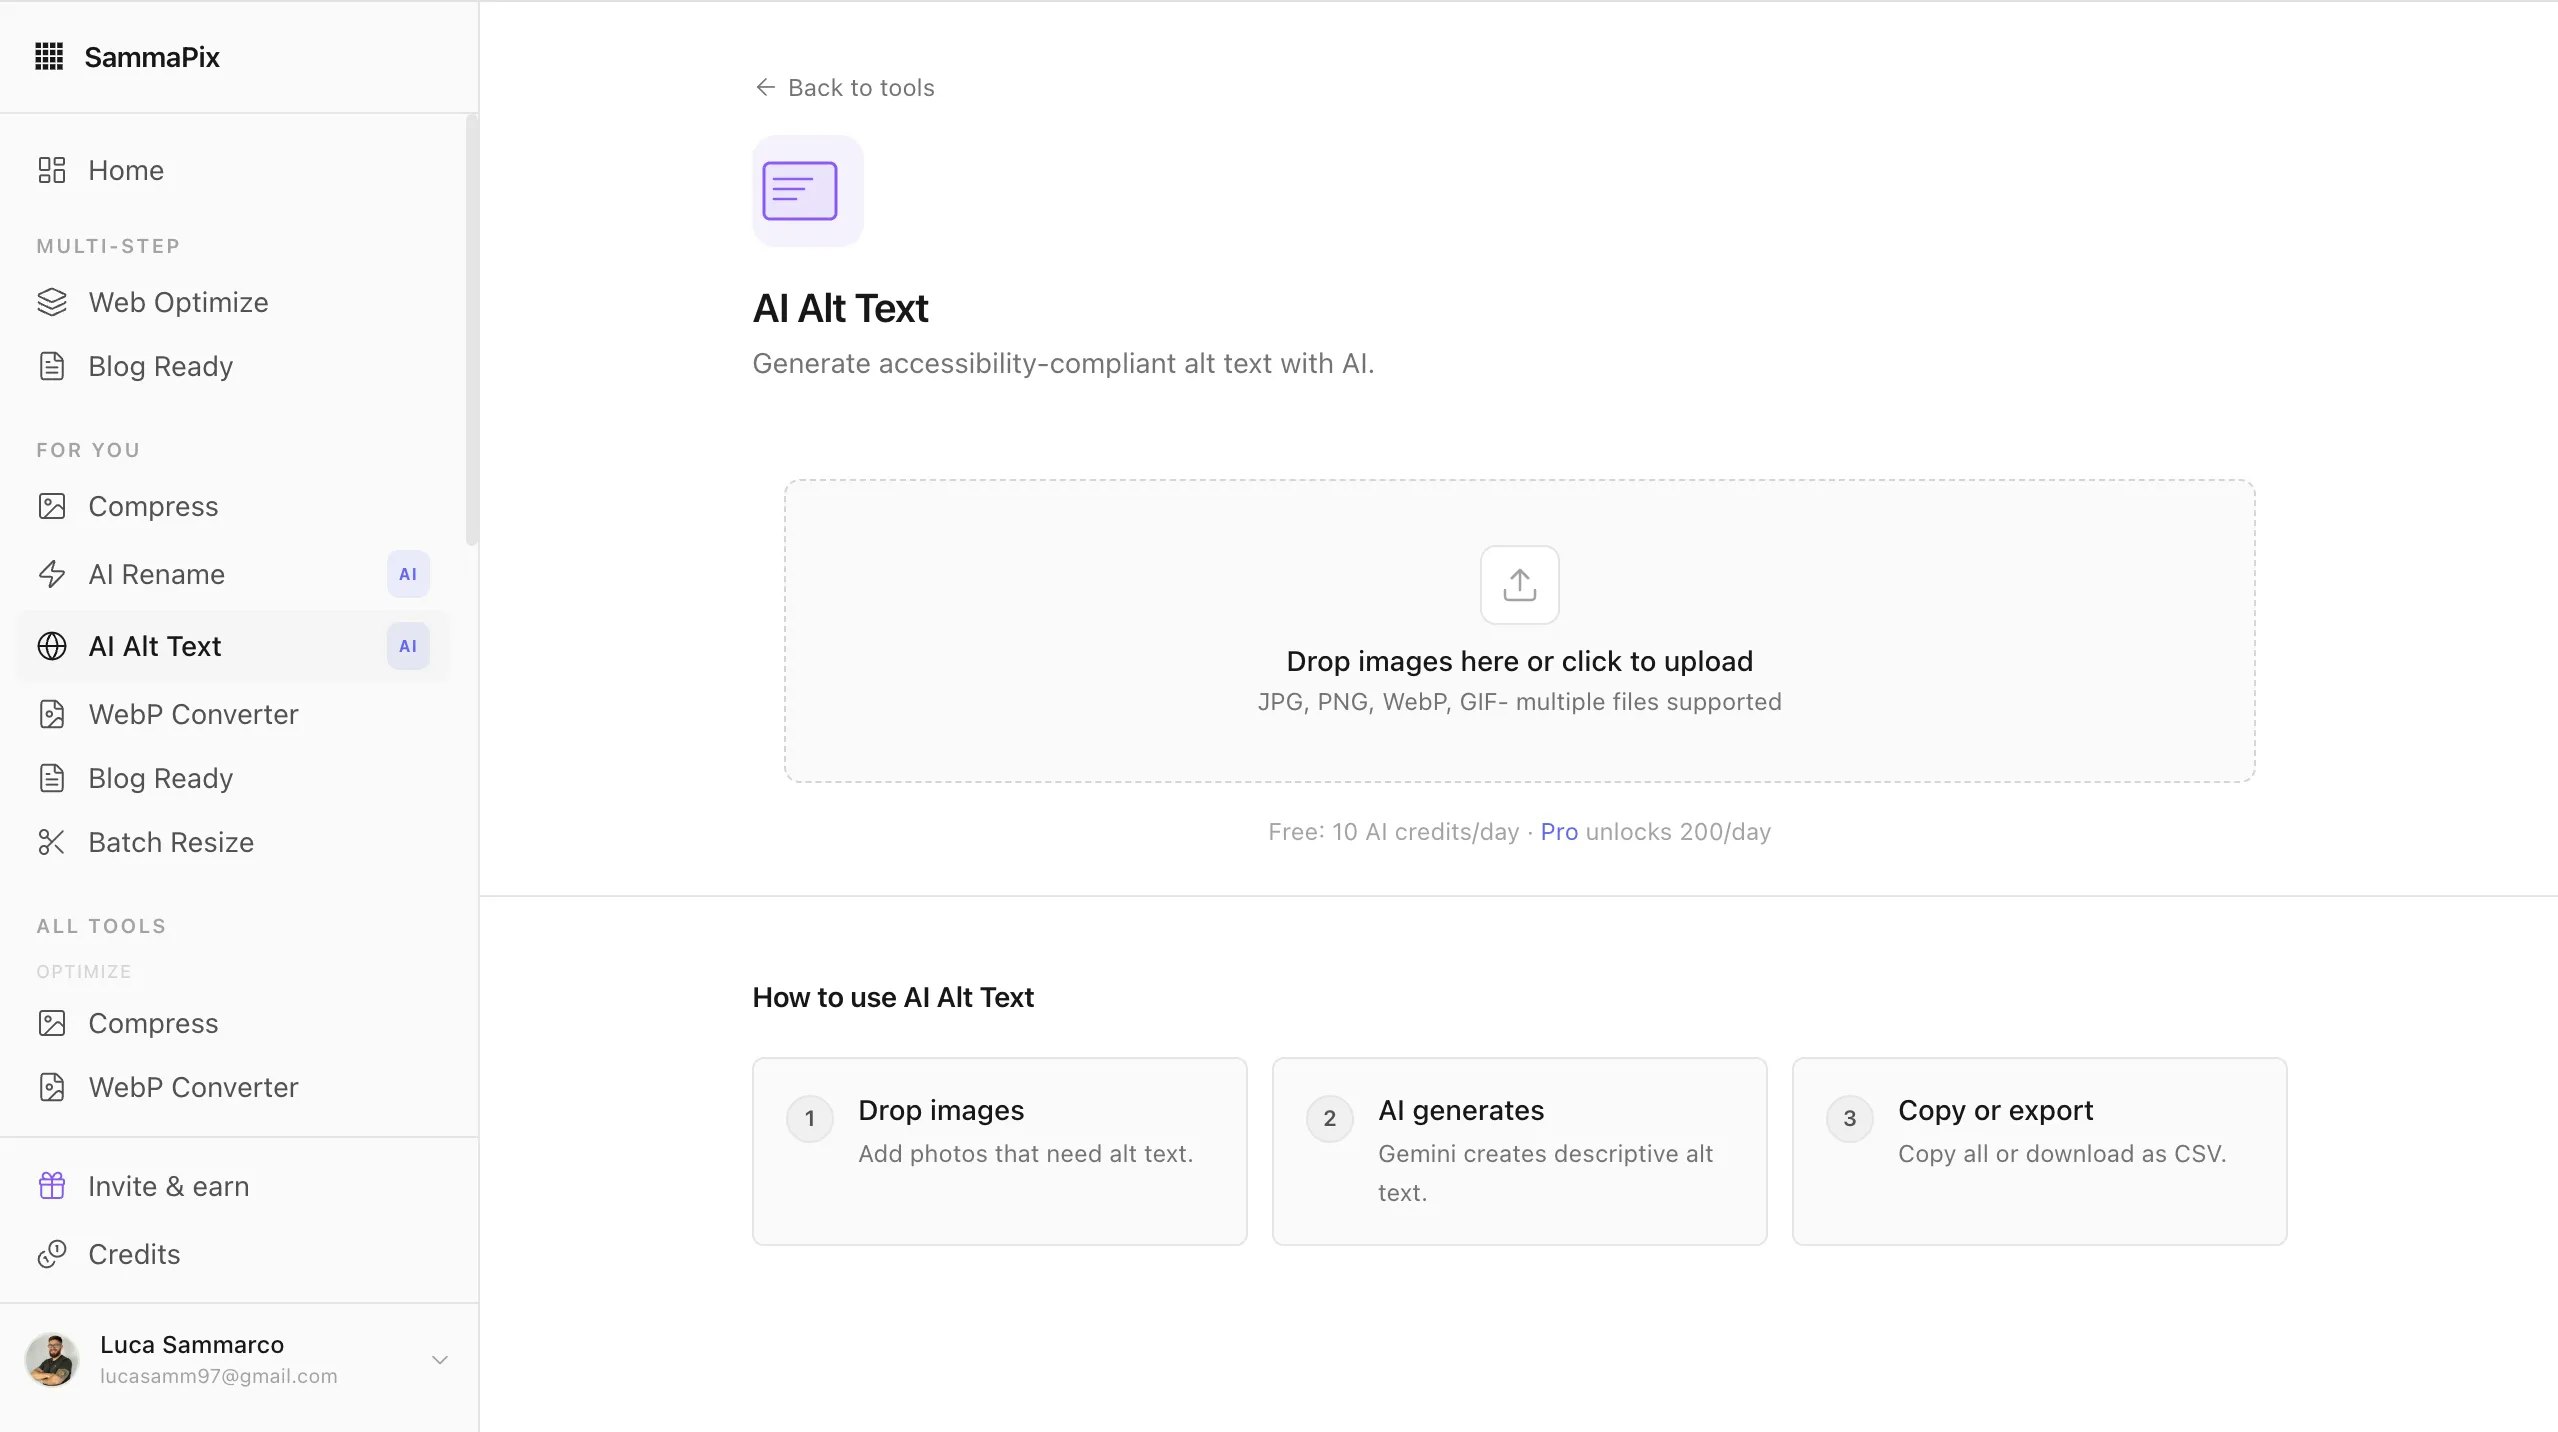Click the Batch Resize scissors icon
The width and height of the screenshot is (2558, 1432).
pyautogui.click(x=52, y=842)
